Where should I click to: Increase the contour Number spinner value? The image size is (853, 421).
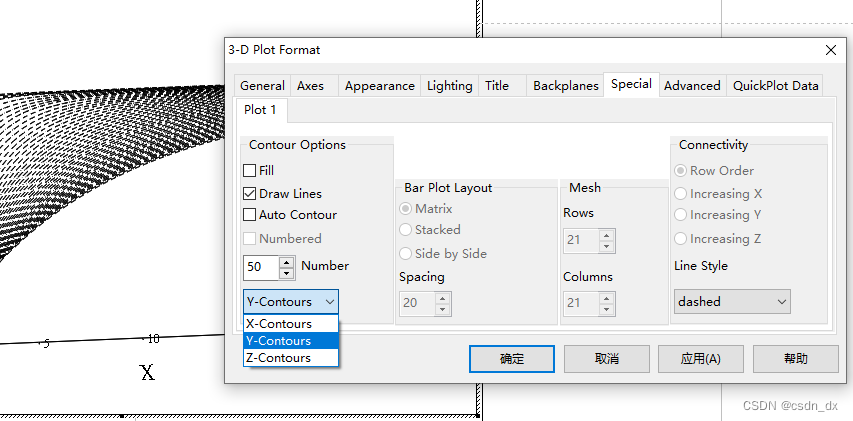tap(287, 262)
